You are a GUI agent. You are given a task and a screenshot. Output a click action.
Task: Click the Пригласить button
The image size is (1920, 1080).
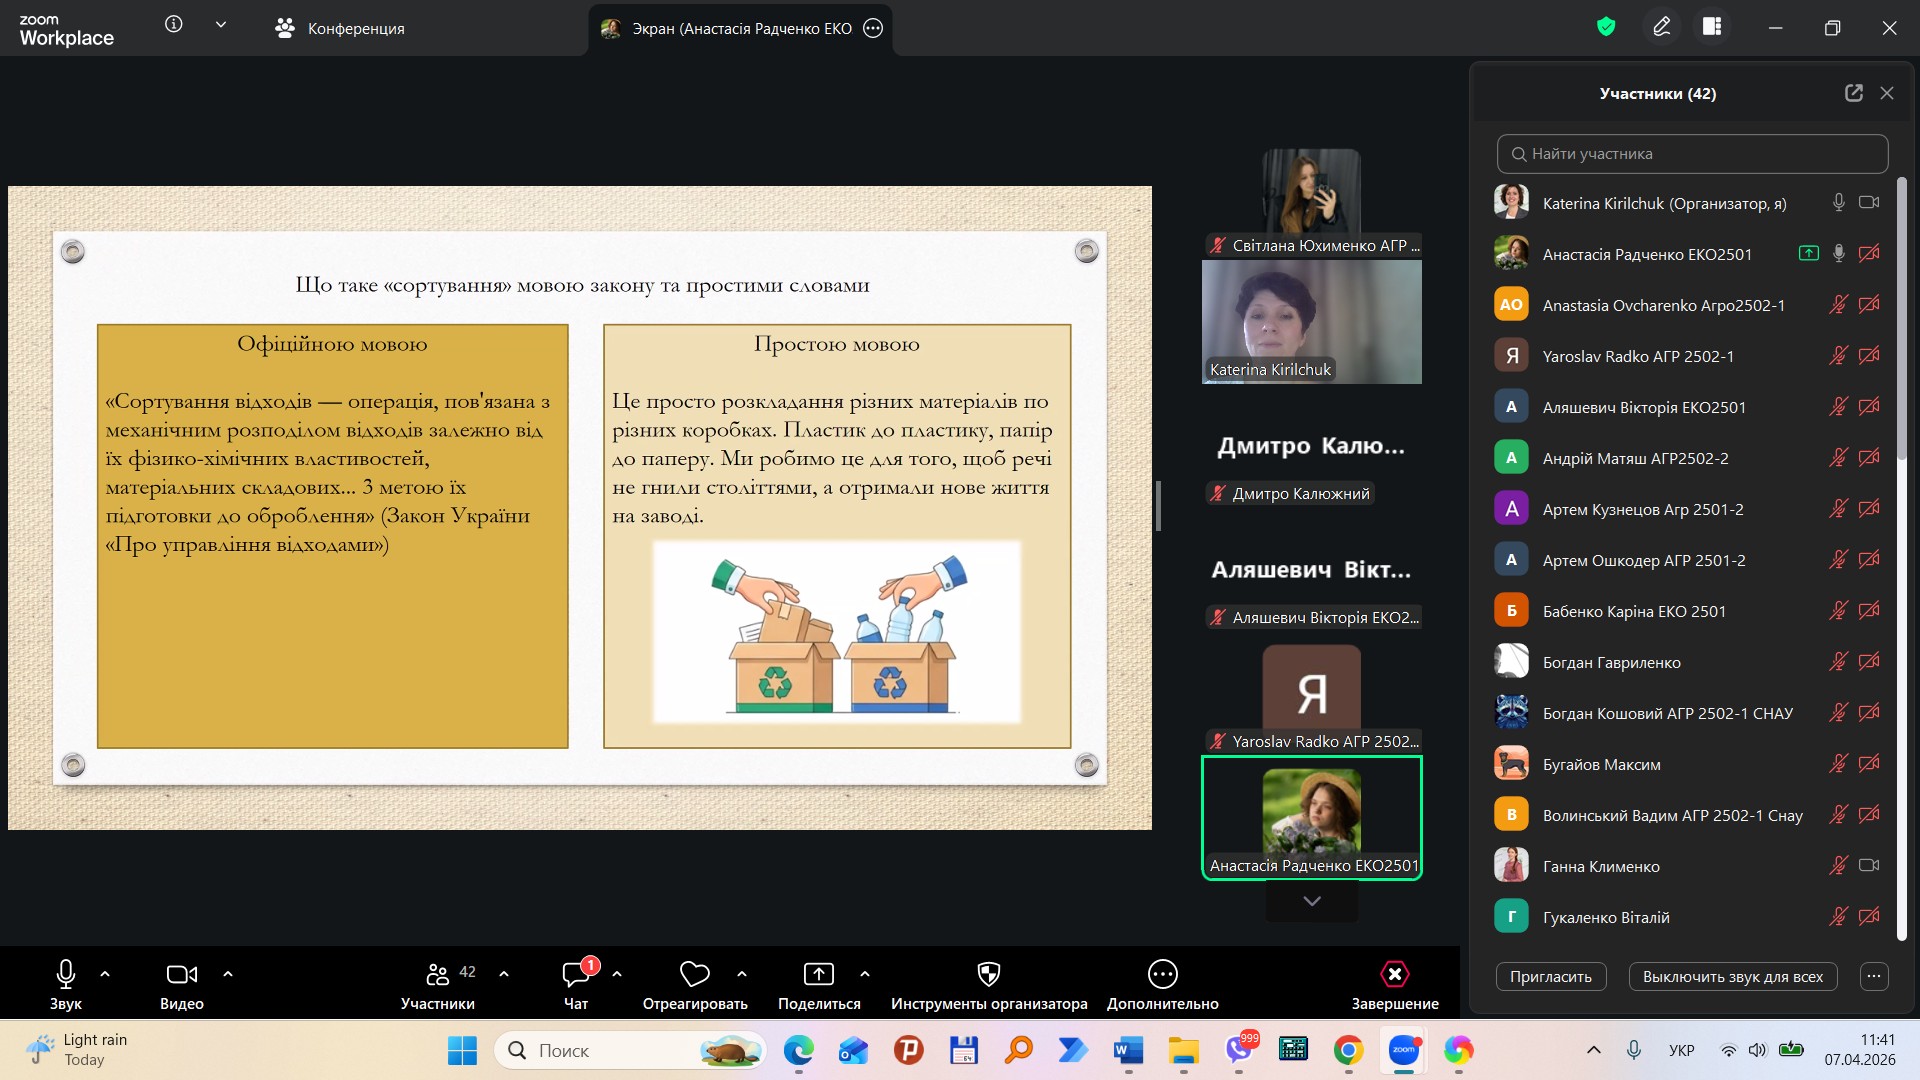coord(1550,977)
